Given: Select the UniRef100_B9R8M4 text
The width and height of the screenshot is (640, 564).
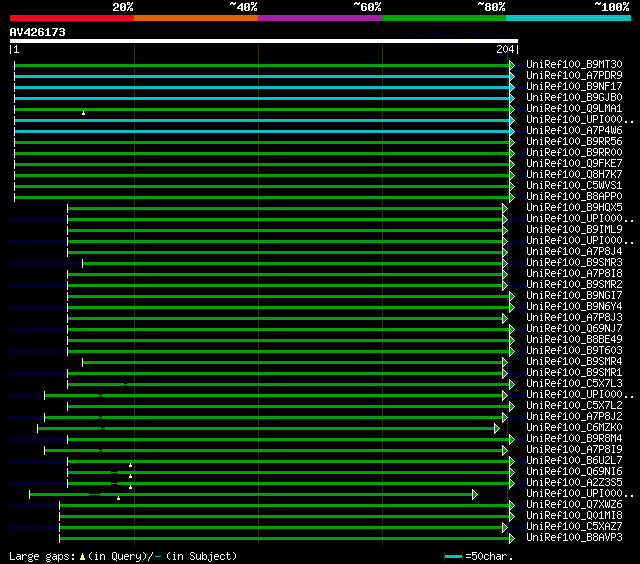Looking at the screenshot, I should [574, 439].
